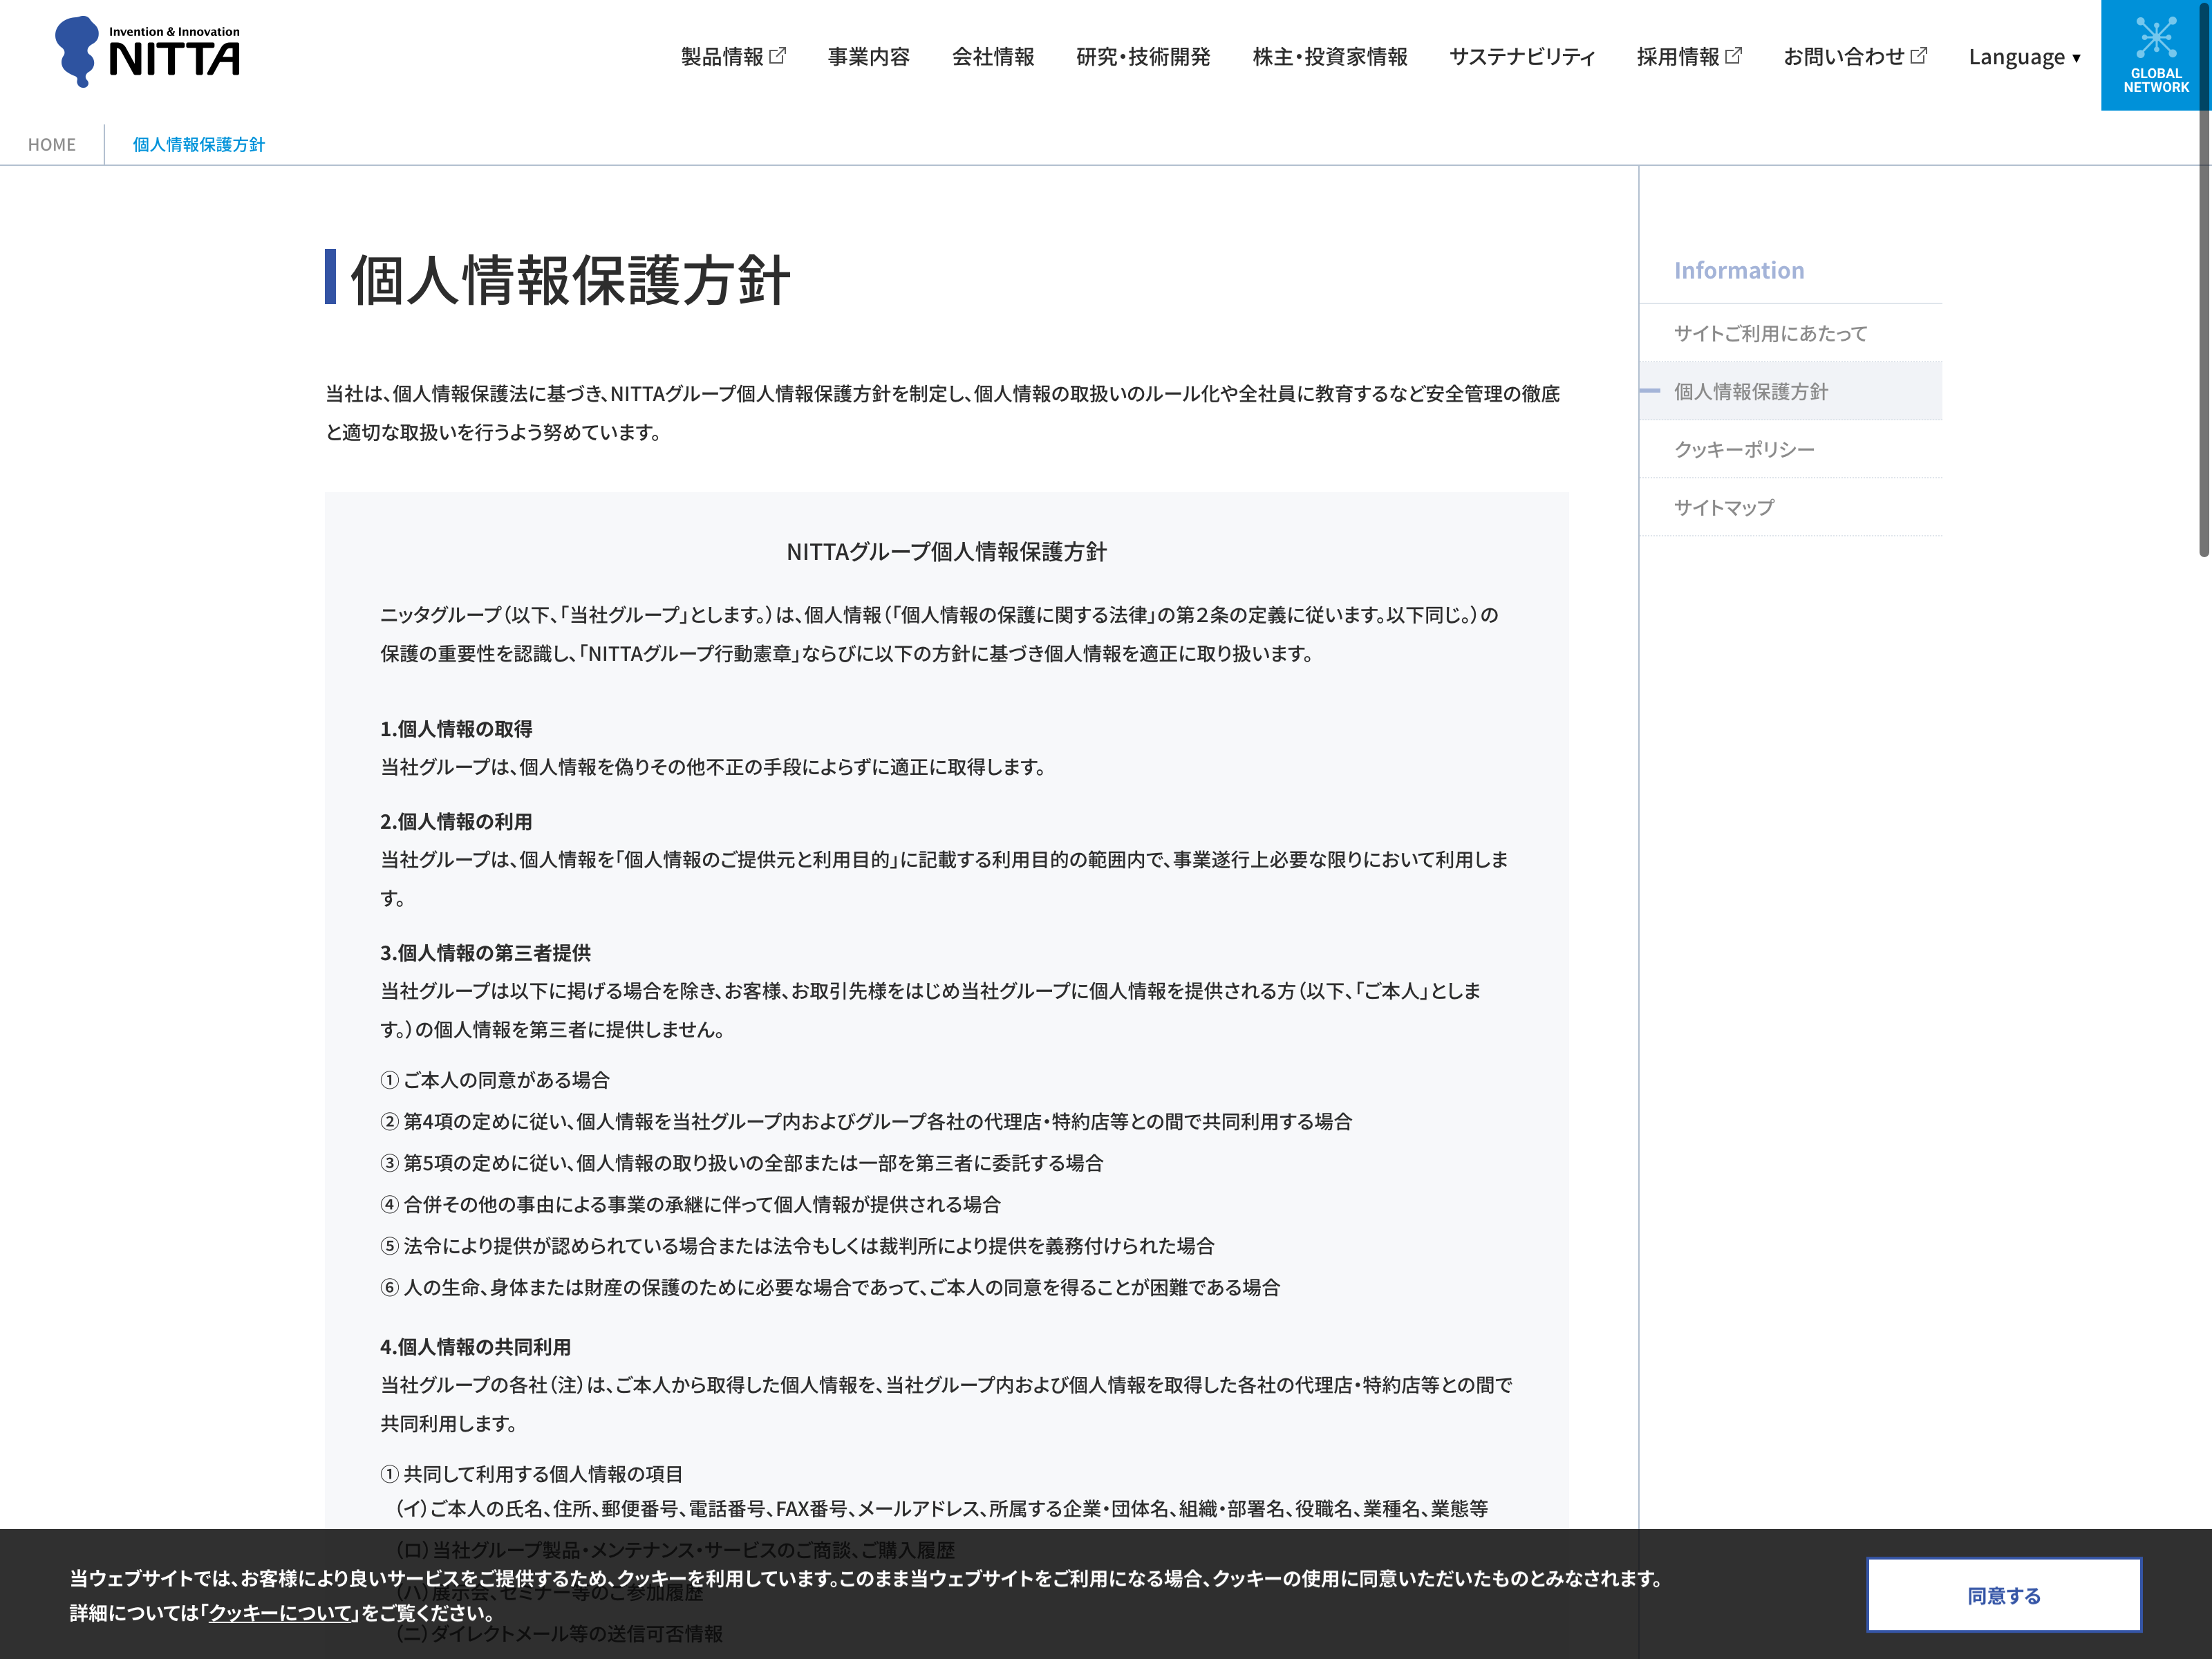Click external-link icon beside 採用情報

[1734, 56]
